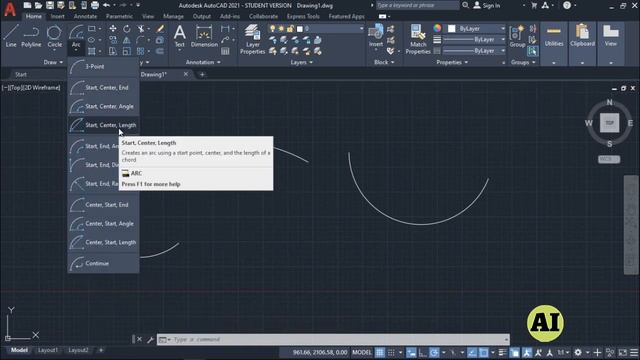Click object color wheel icon in Properties
This screenshot has width=640, height=360.
pos(437,28)
